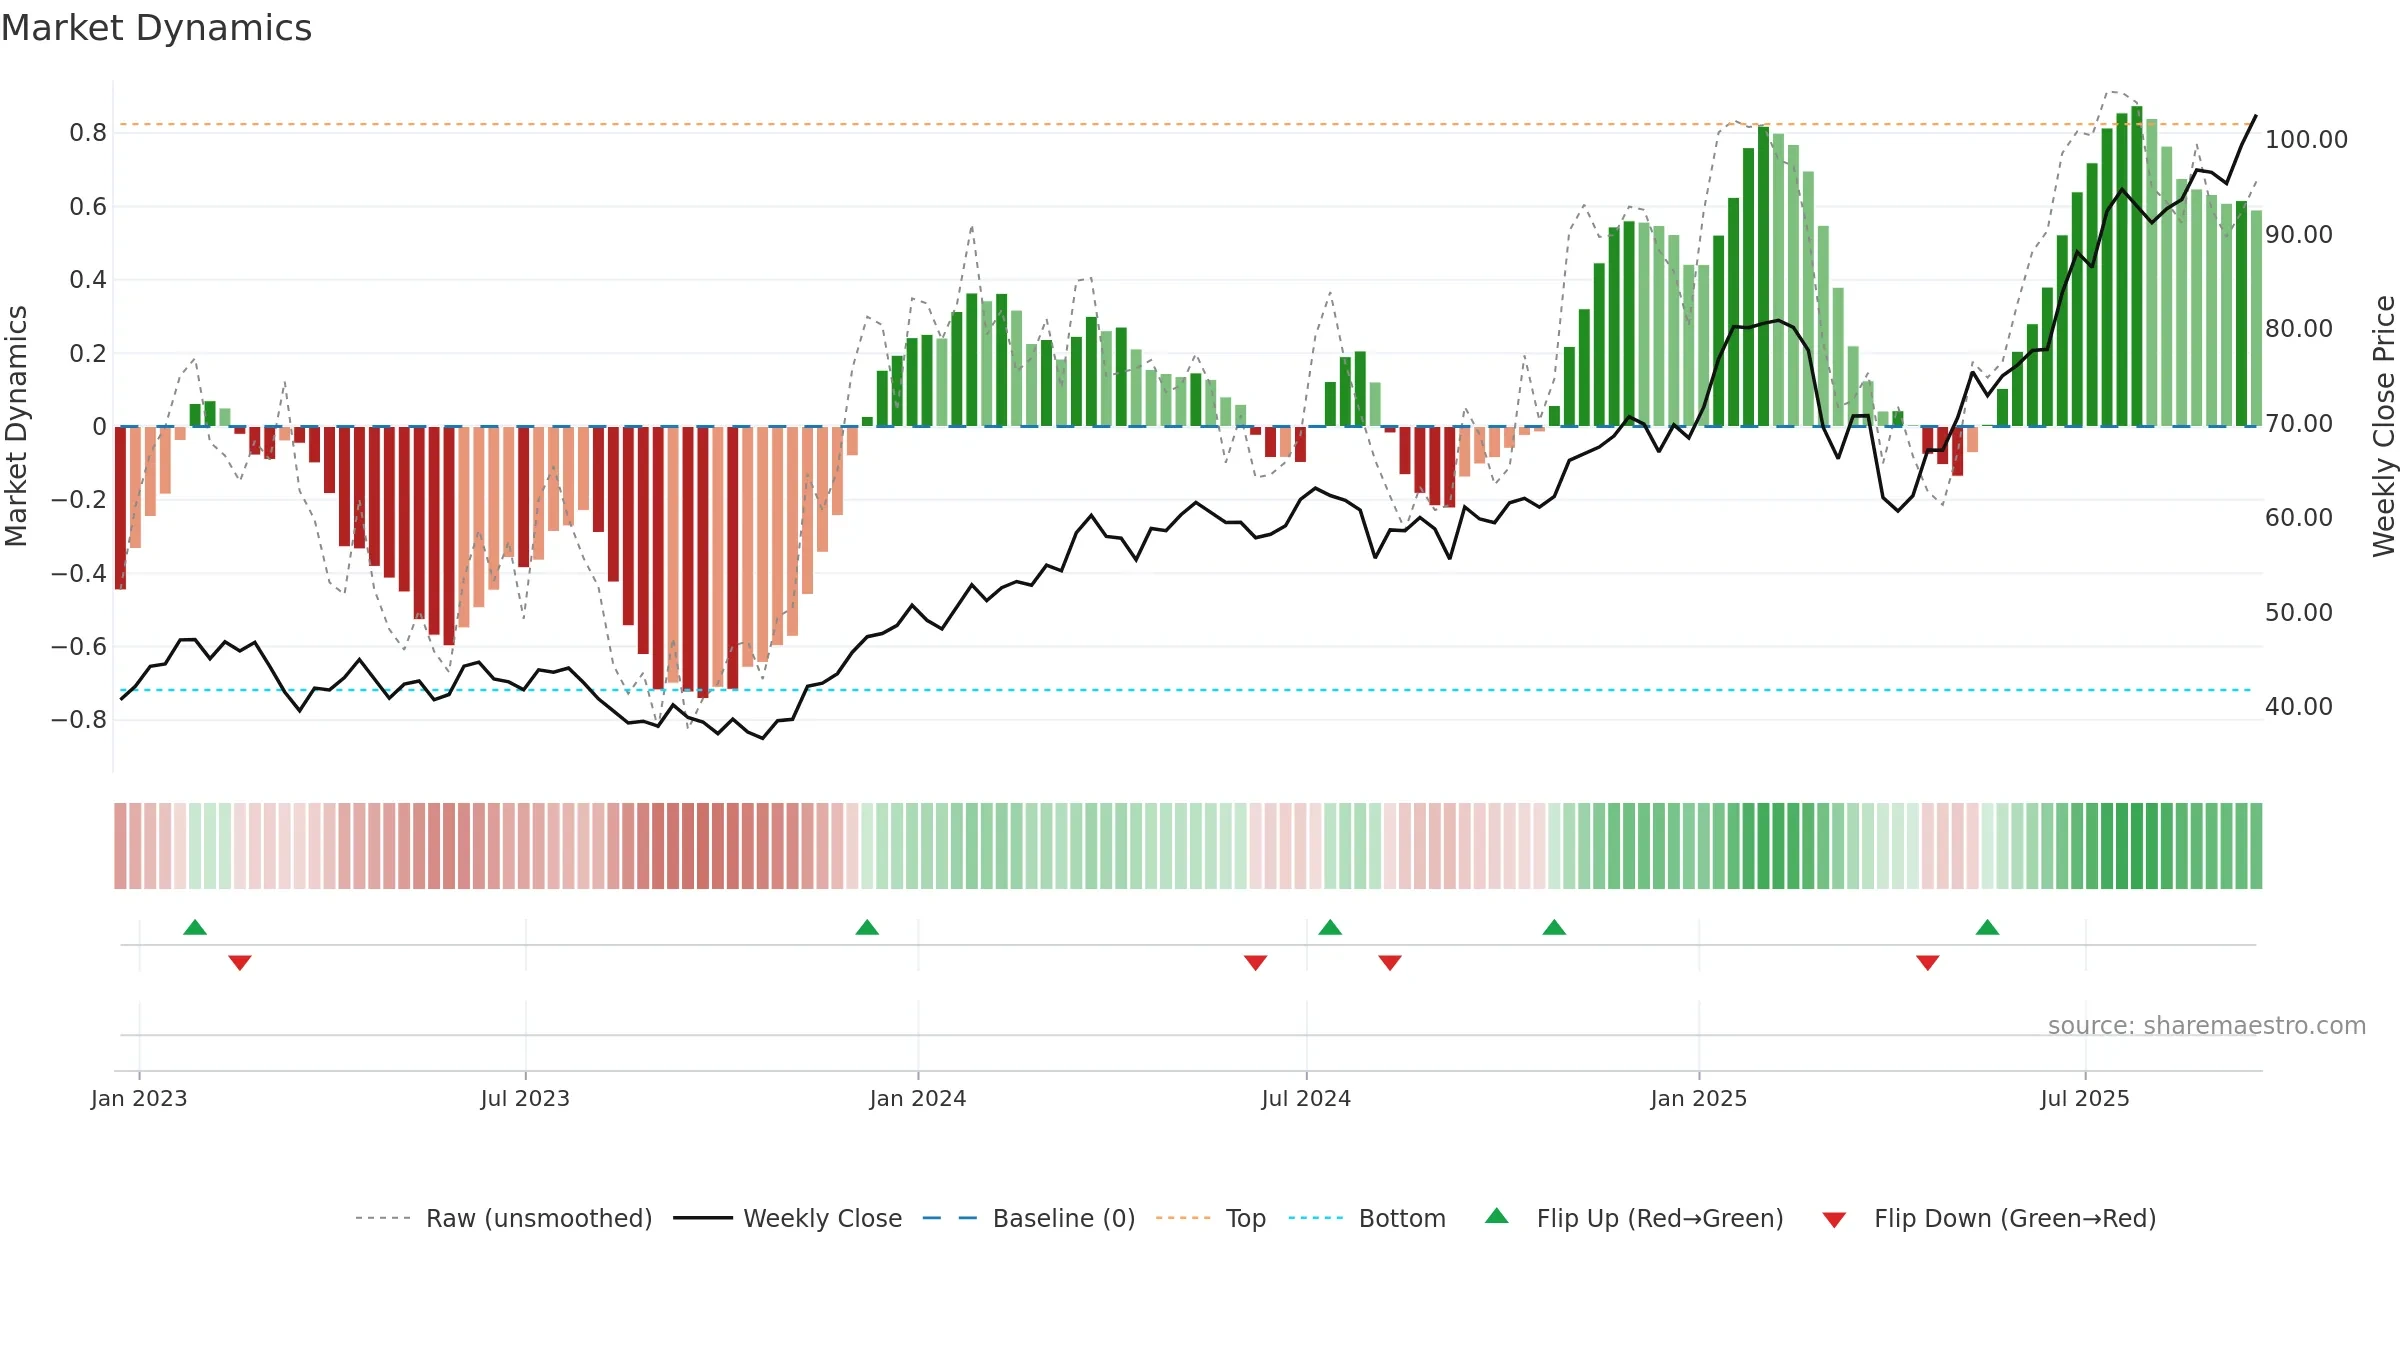Click the 40.00 price axis label
Image resolution: width=2400 pixels, height=1350 pixels.
pos(2299,706)
